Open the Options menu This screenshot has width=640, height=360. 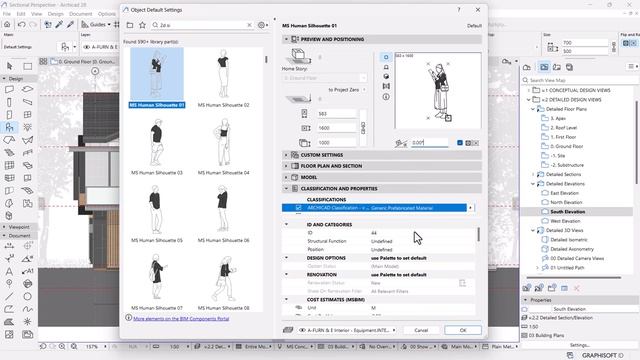[107, 14]
